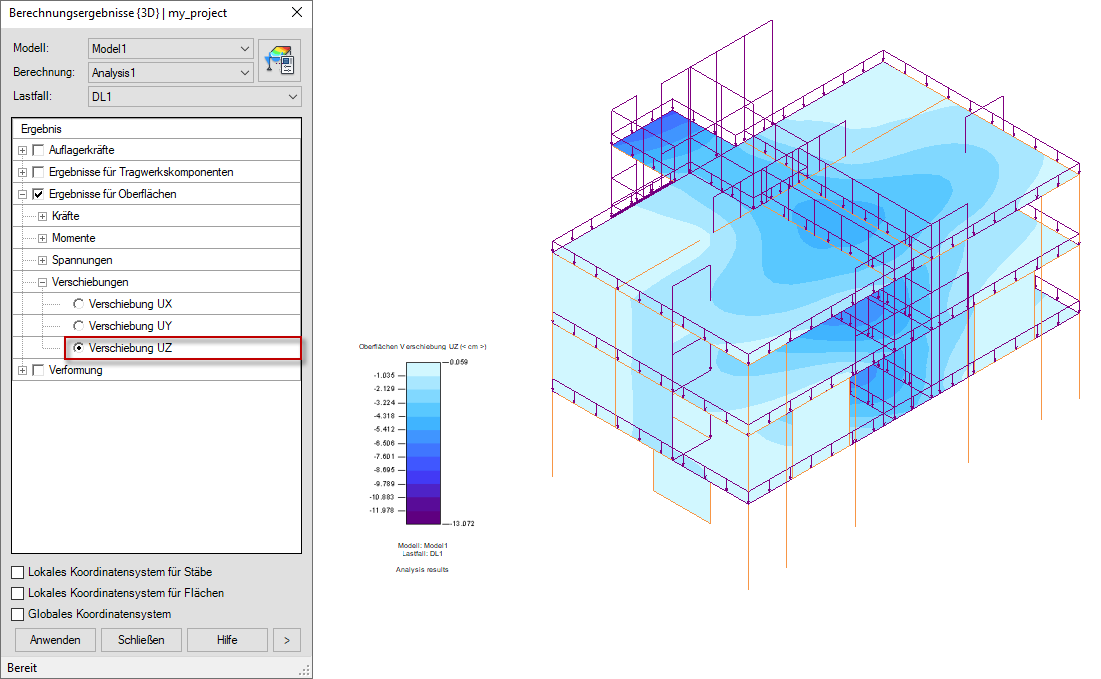The image size is (1101, 679).
Task: Select Verschiebung UZ radio button
Action: (x=79, y=348)
